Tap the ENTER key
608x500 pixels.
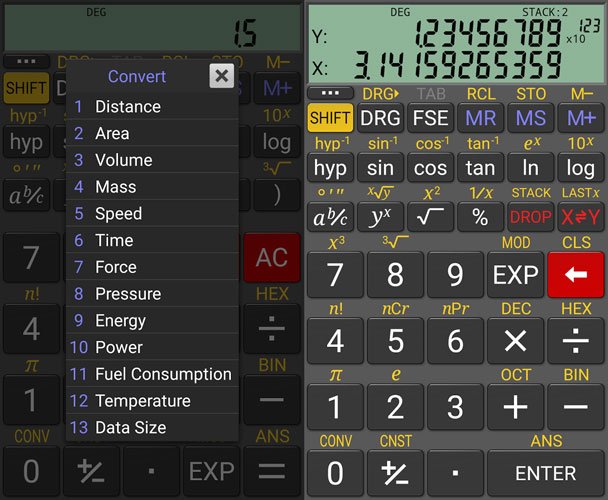coord(546,473)
